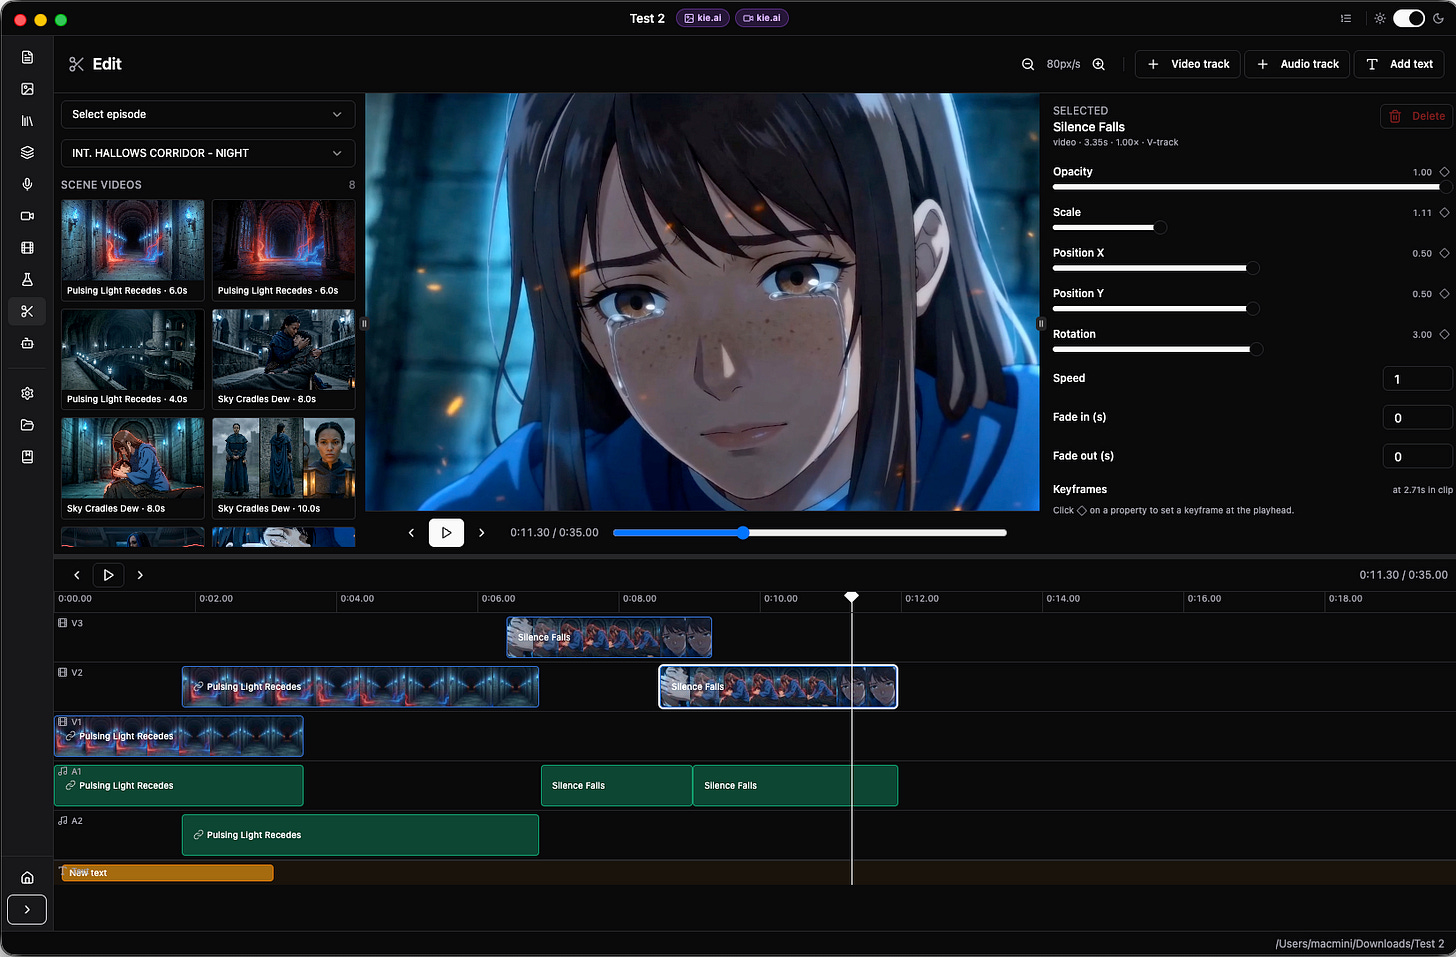This screenshot has height=957, width=1456.
Task: Select the scissors Edit icon in sidebar
Action: 27,311
